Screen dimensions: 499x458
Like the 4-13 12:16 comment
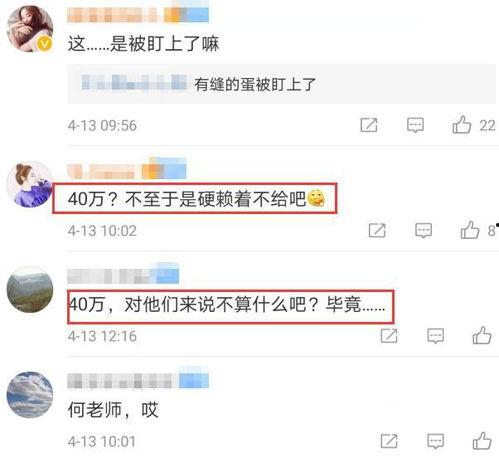(482, 335)
